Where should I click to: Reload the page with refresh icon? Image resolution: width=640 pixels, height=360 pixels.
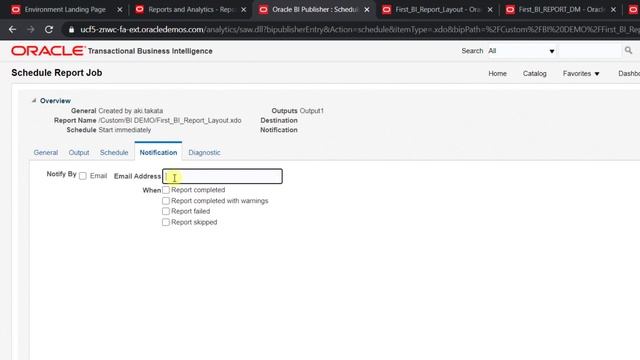(49, 29)
